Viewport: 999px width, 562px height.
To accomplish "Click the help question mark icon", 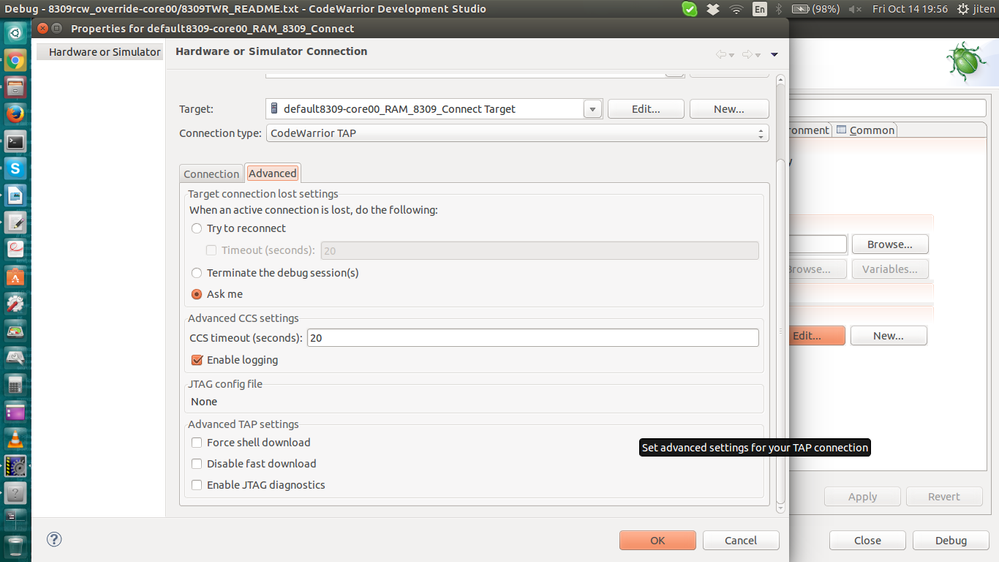I will tap(54, 540).
